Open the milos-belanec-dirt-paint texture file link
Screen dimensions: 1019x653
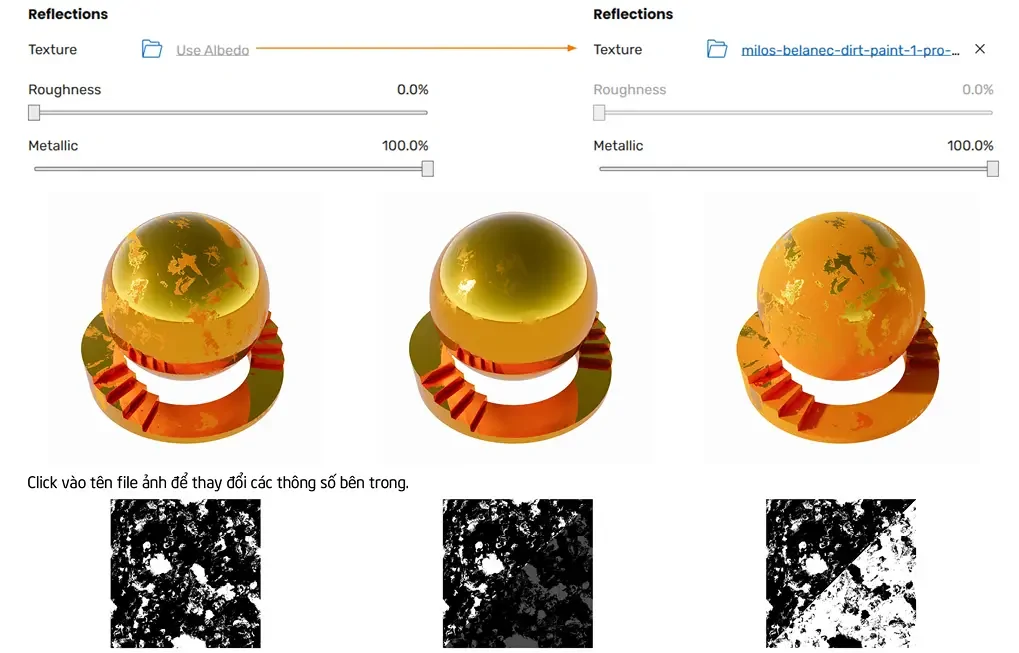point(850,50)
